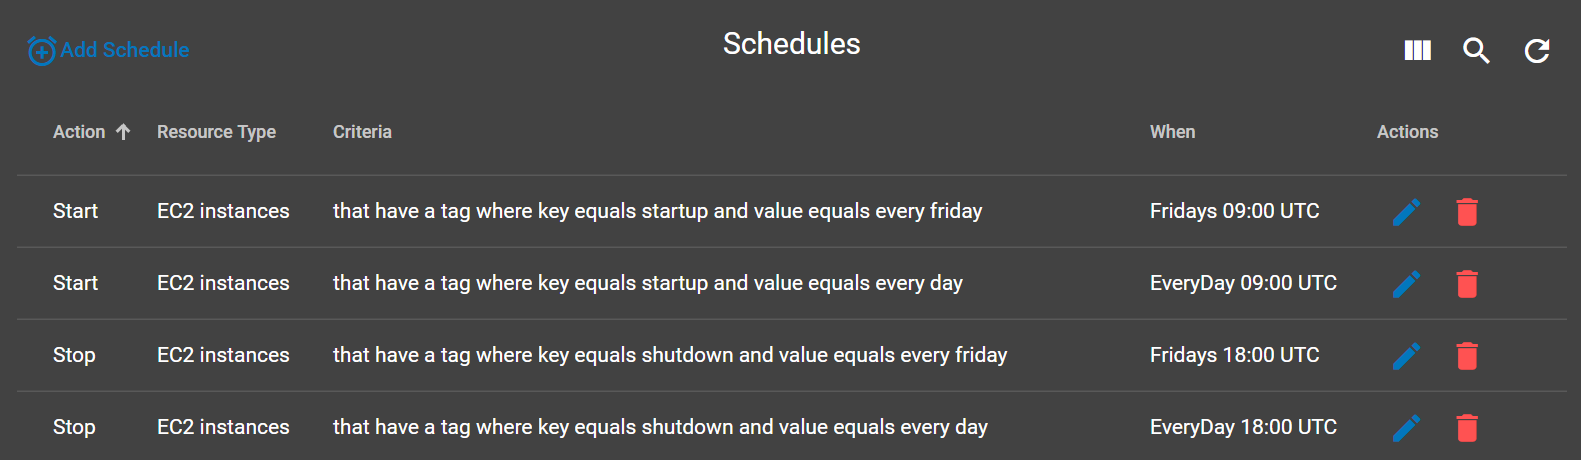Delete the Fridays 09:00 UTC start schedule

[x=1467, y=212]
